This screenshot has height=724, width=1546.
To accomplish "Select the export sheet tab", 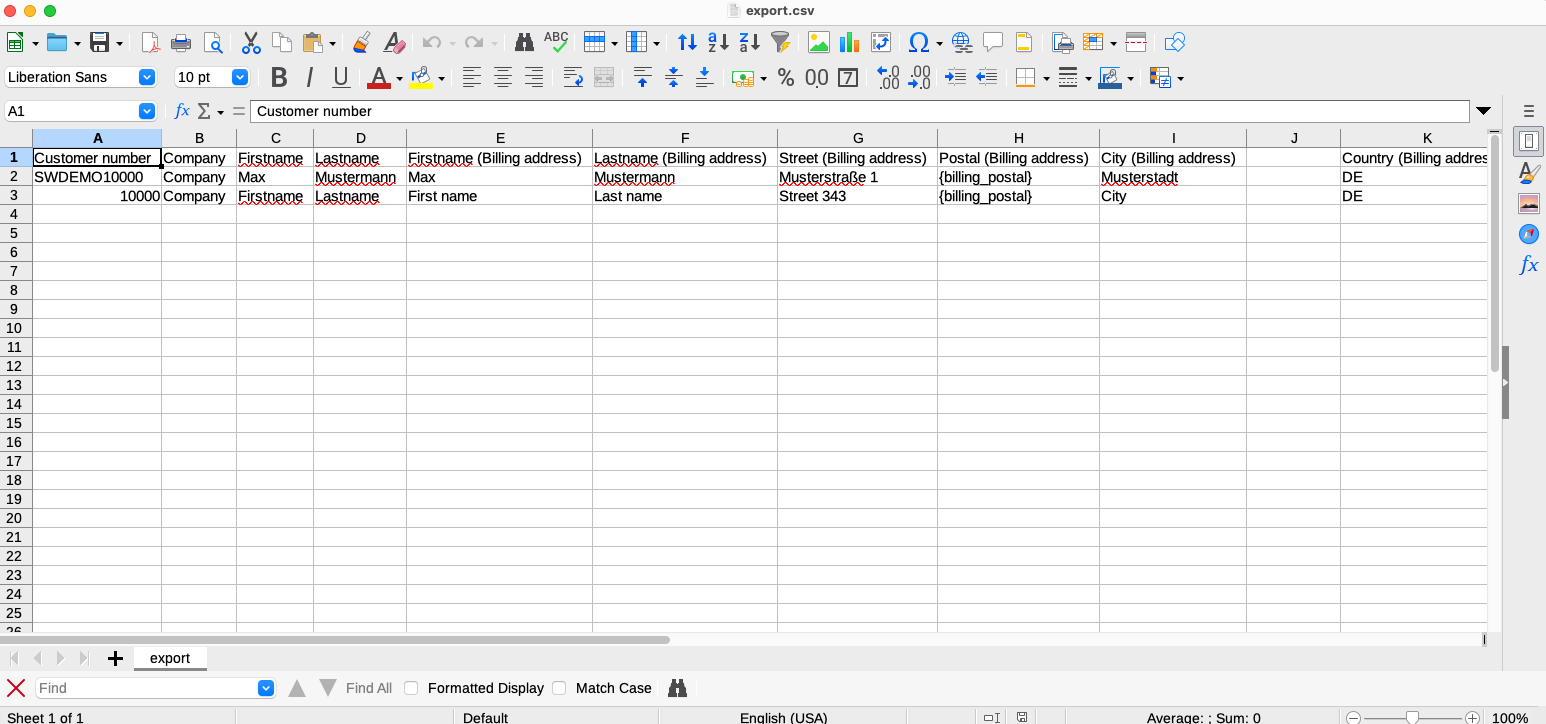I will 170,658.
